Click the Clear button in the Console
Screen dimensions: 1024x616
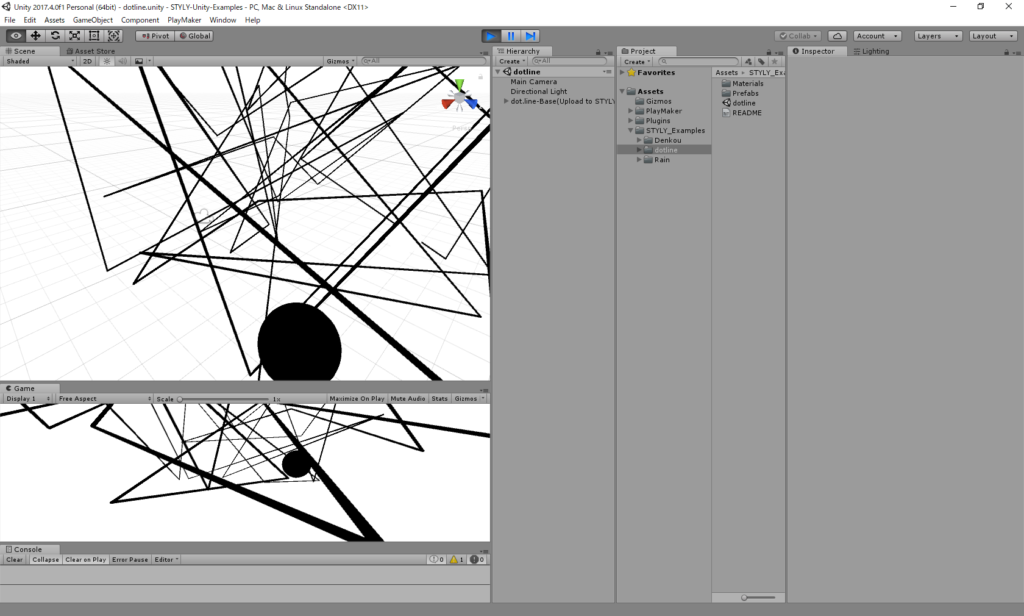(x=13, y=560)
